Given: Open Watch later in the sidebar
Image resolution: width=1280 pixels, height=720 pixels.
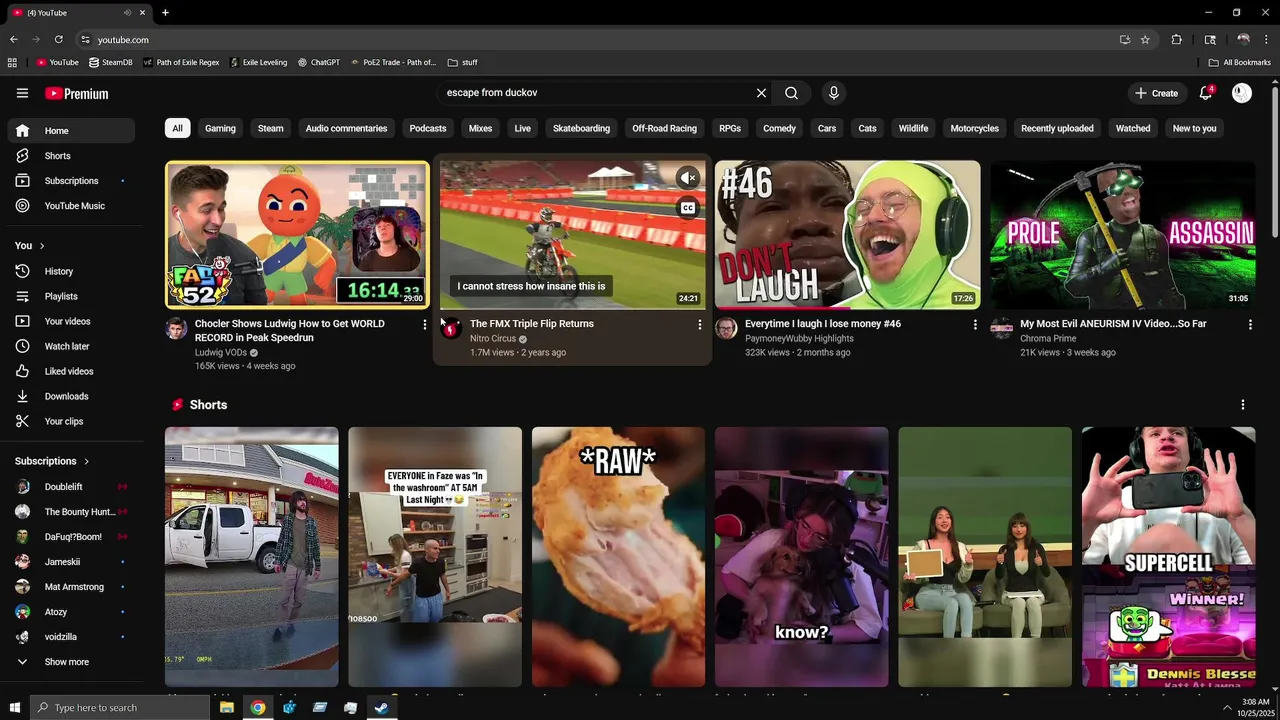Looking at the screenshot, I should (71, 346).
